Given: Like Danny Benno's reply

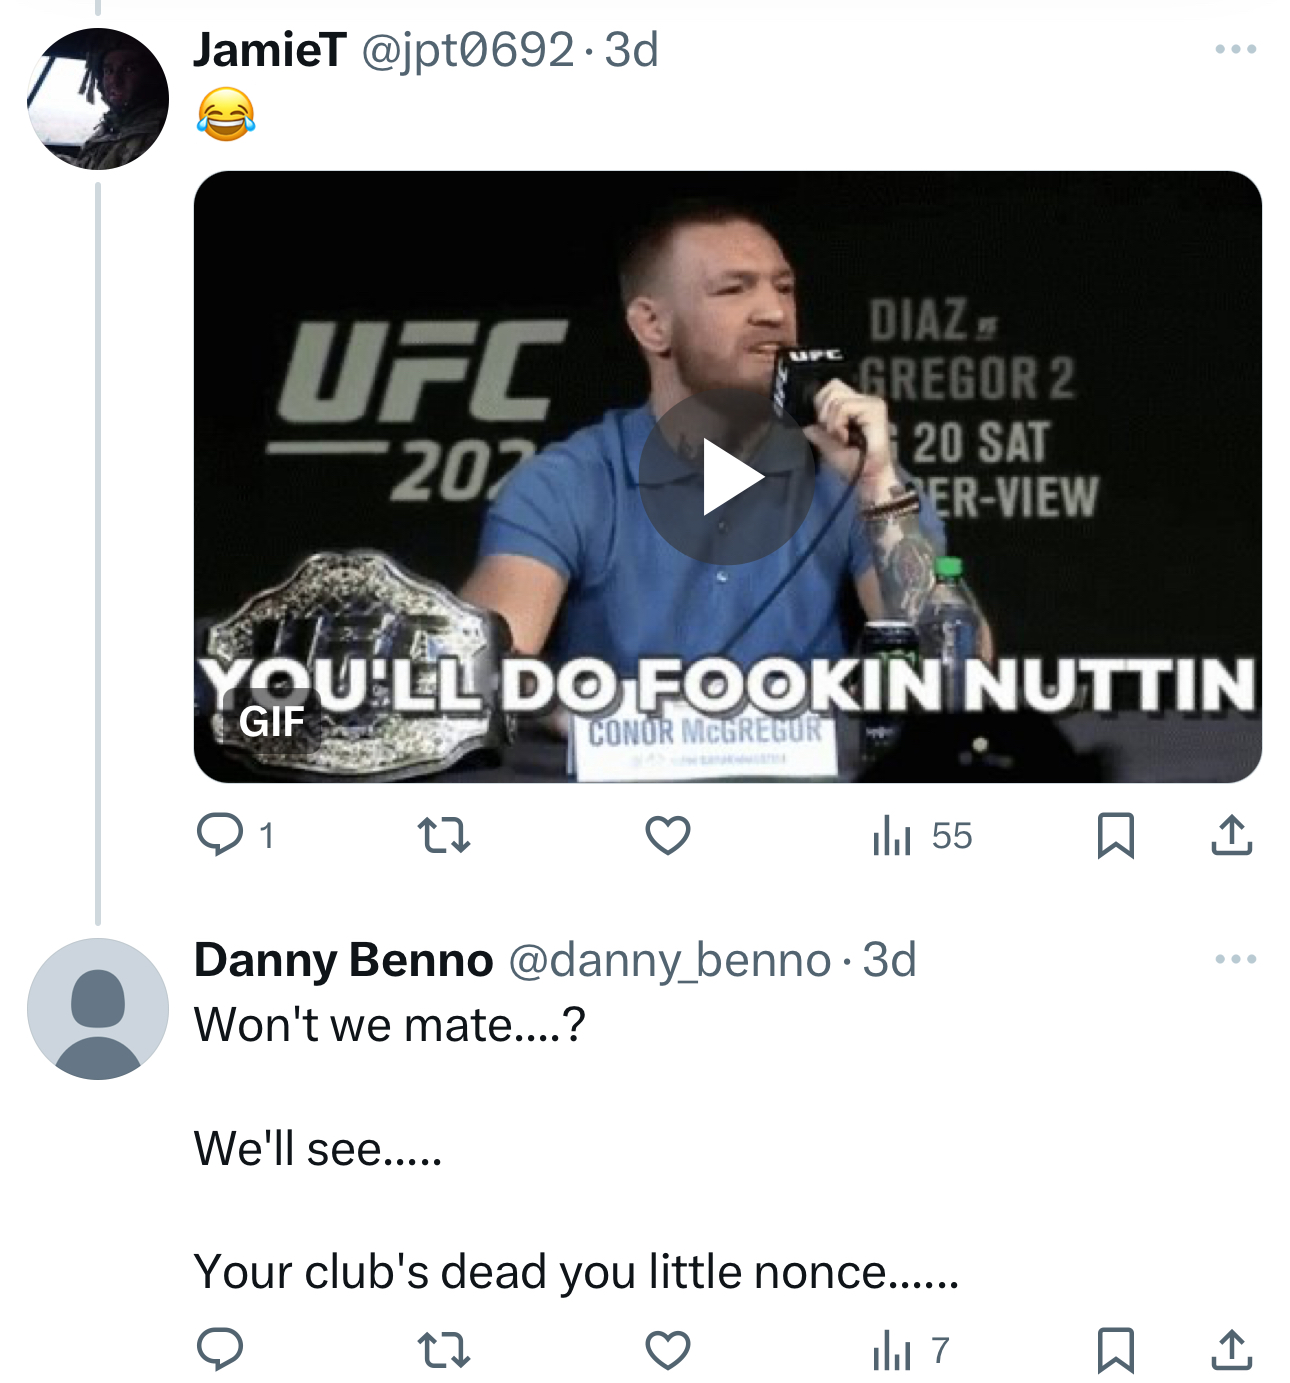Looking at the screenshot, I should point(667,1349).
